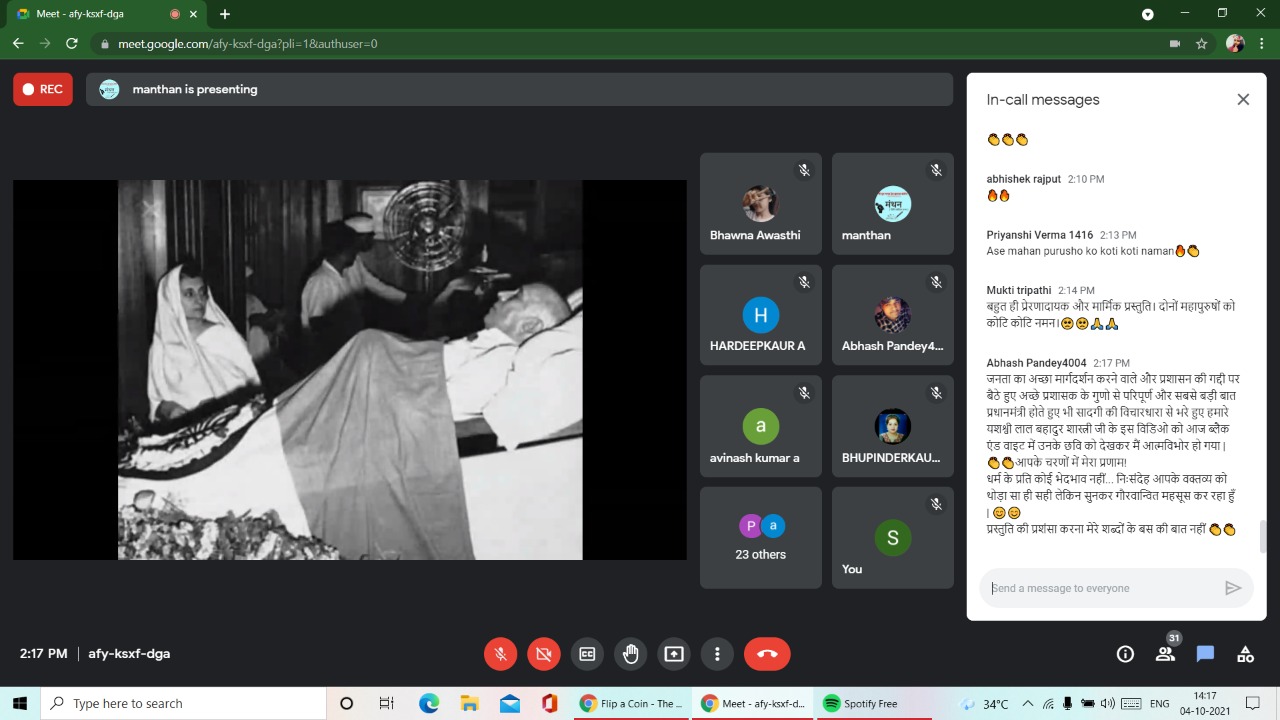1280x720 pixels.
Task: Open the Activities icon
Action: pos(1245,654)
